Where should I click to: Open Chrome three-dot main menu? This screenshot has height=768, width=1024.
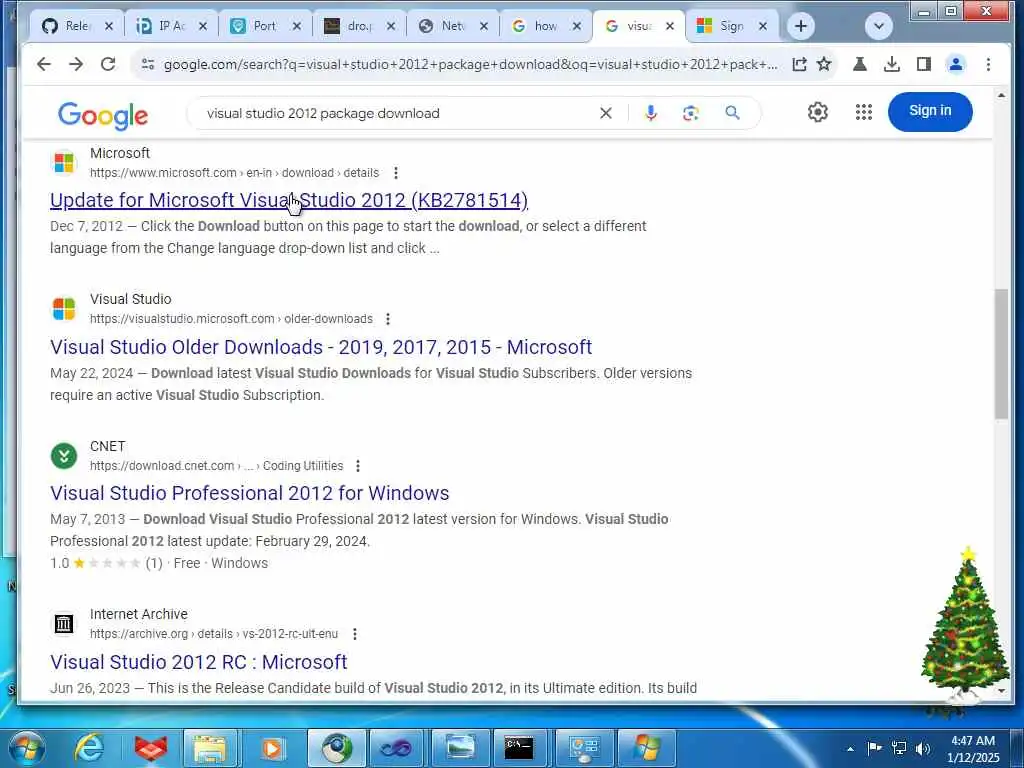988,64
